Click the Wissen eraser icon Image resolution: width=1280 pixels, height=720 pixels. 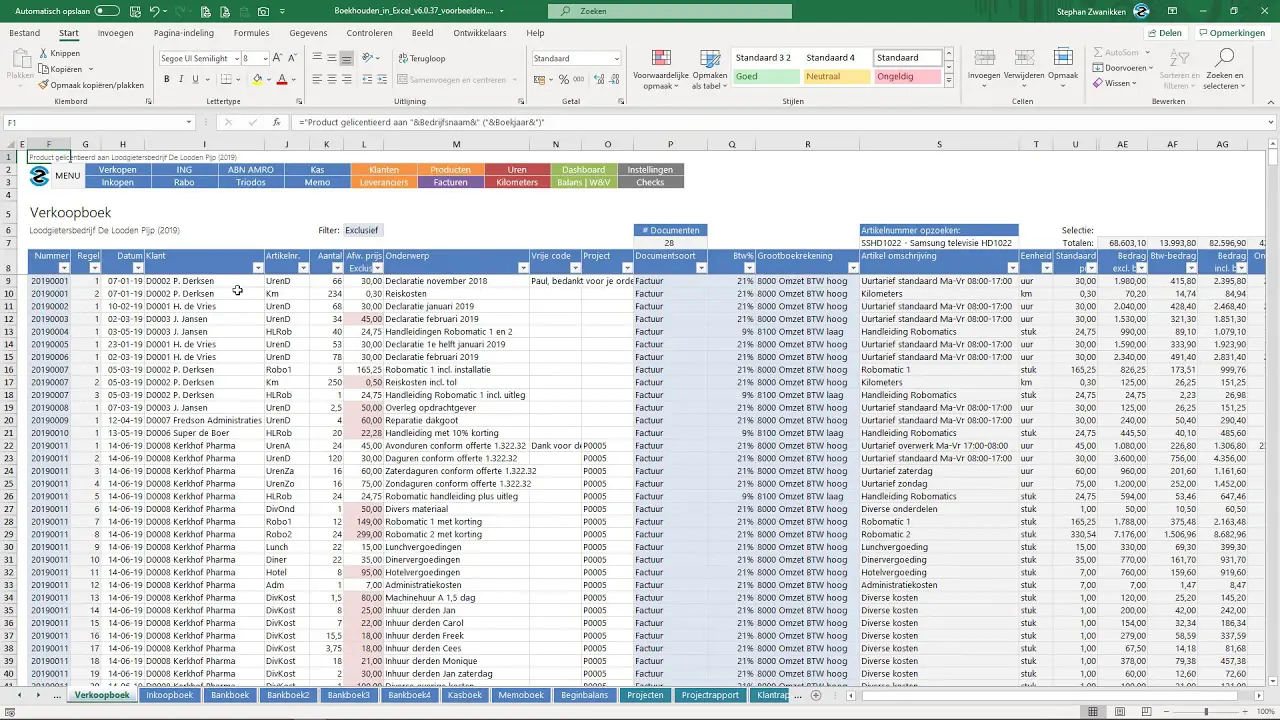coord(1098,82)
